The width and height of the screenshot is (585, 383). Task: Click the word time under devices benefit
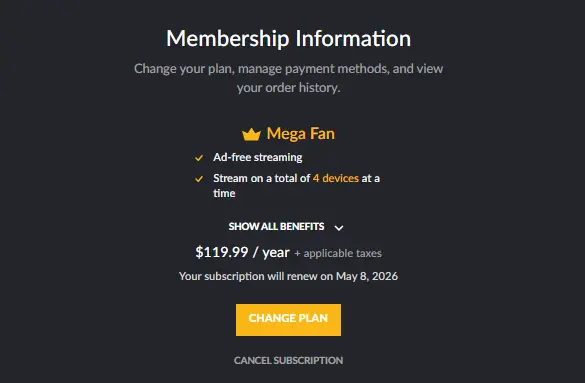coord(224,193)
